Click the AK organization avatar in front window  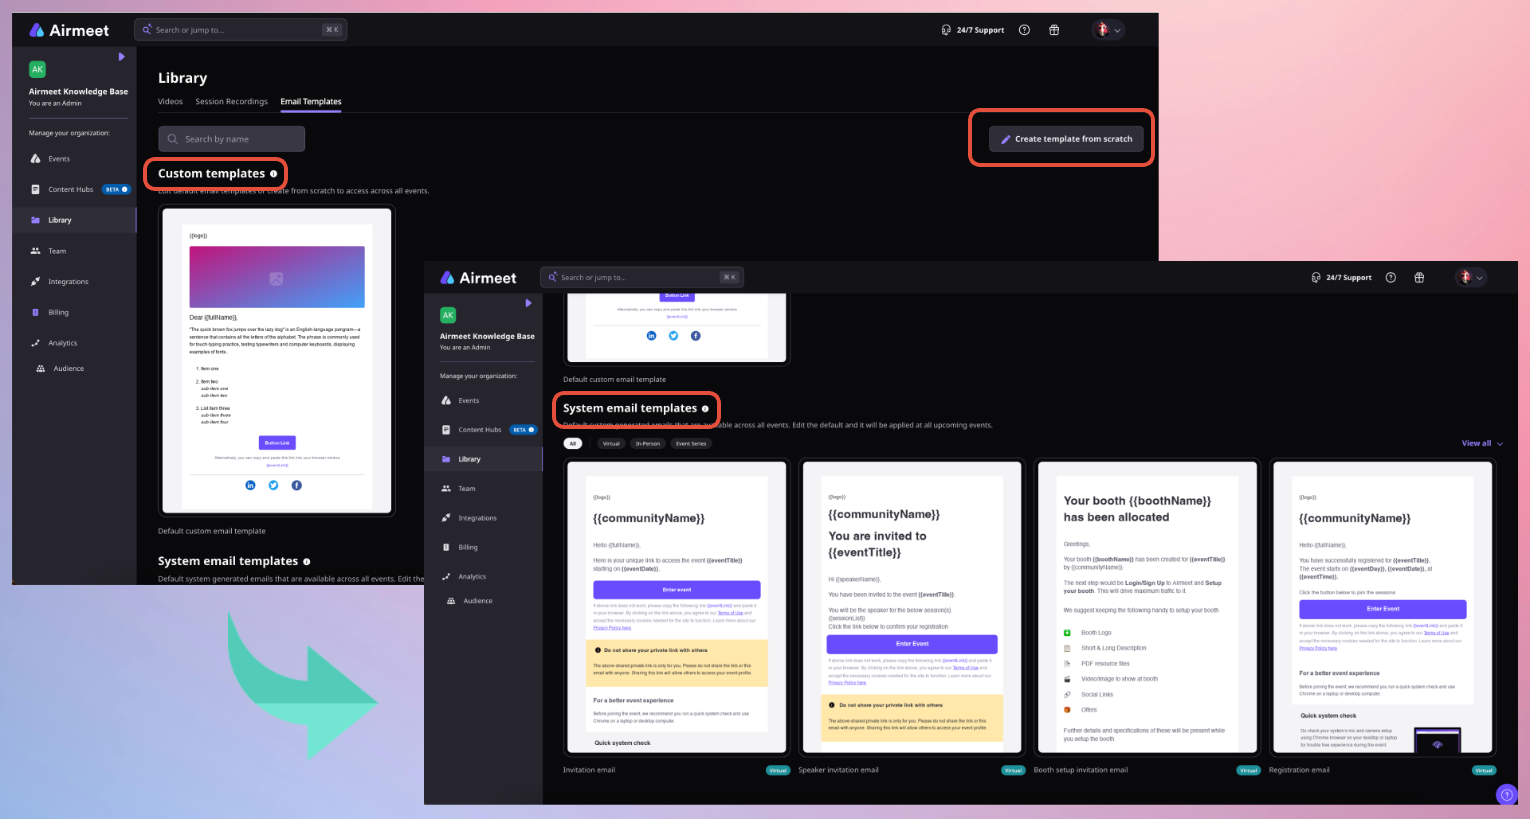pos(448,315)
